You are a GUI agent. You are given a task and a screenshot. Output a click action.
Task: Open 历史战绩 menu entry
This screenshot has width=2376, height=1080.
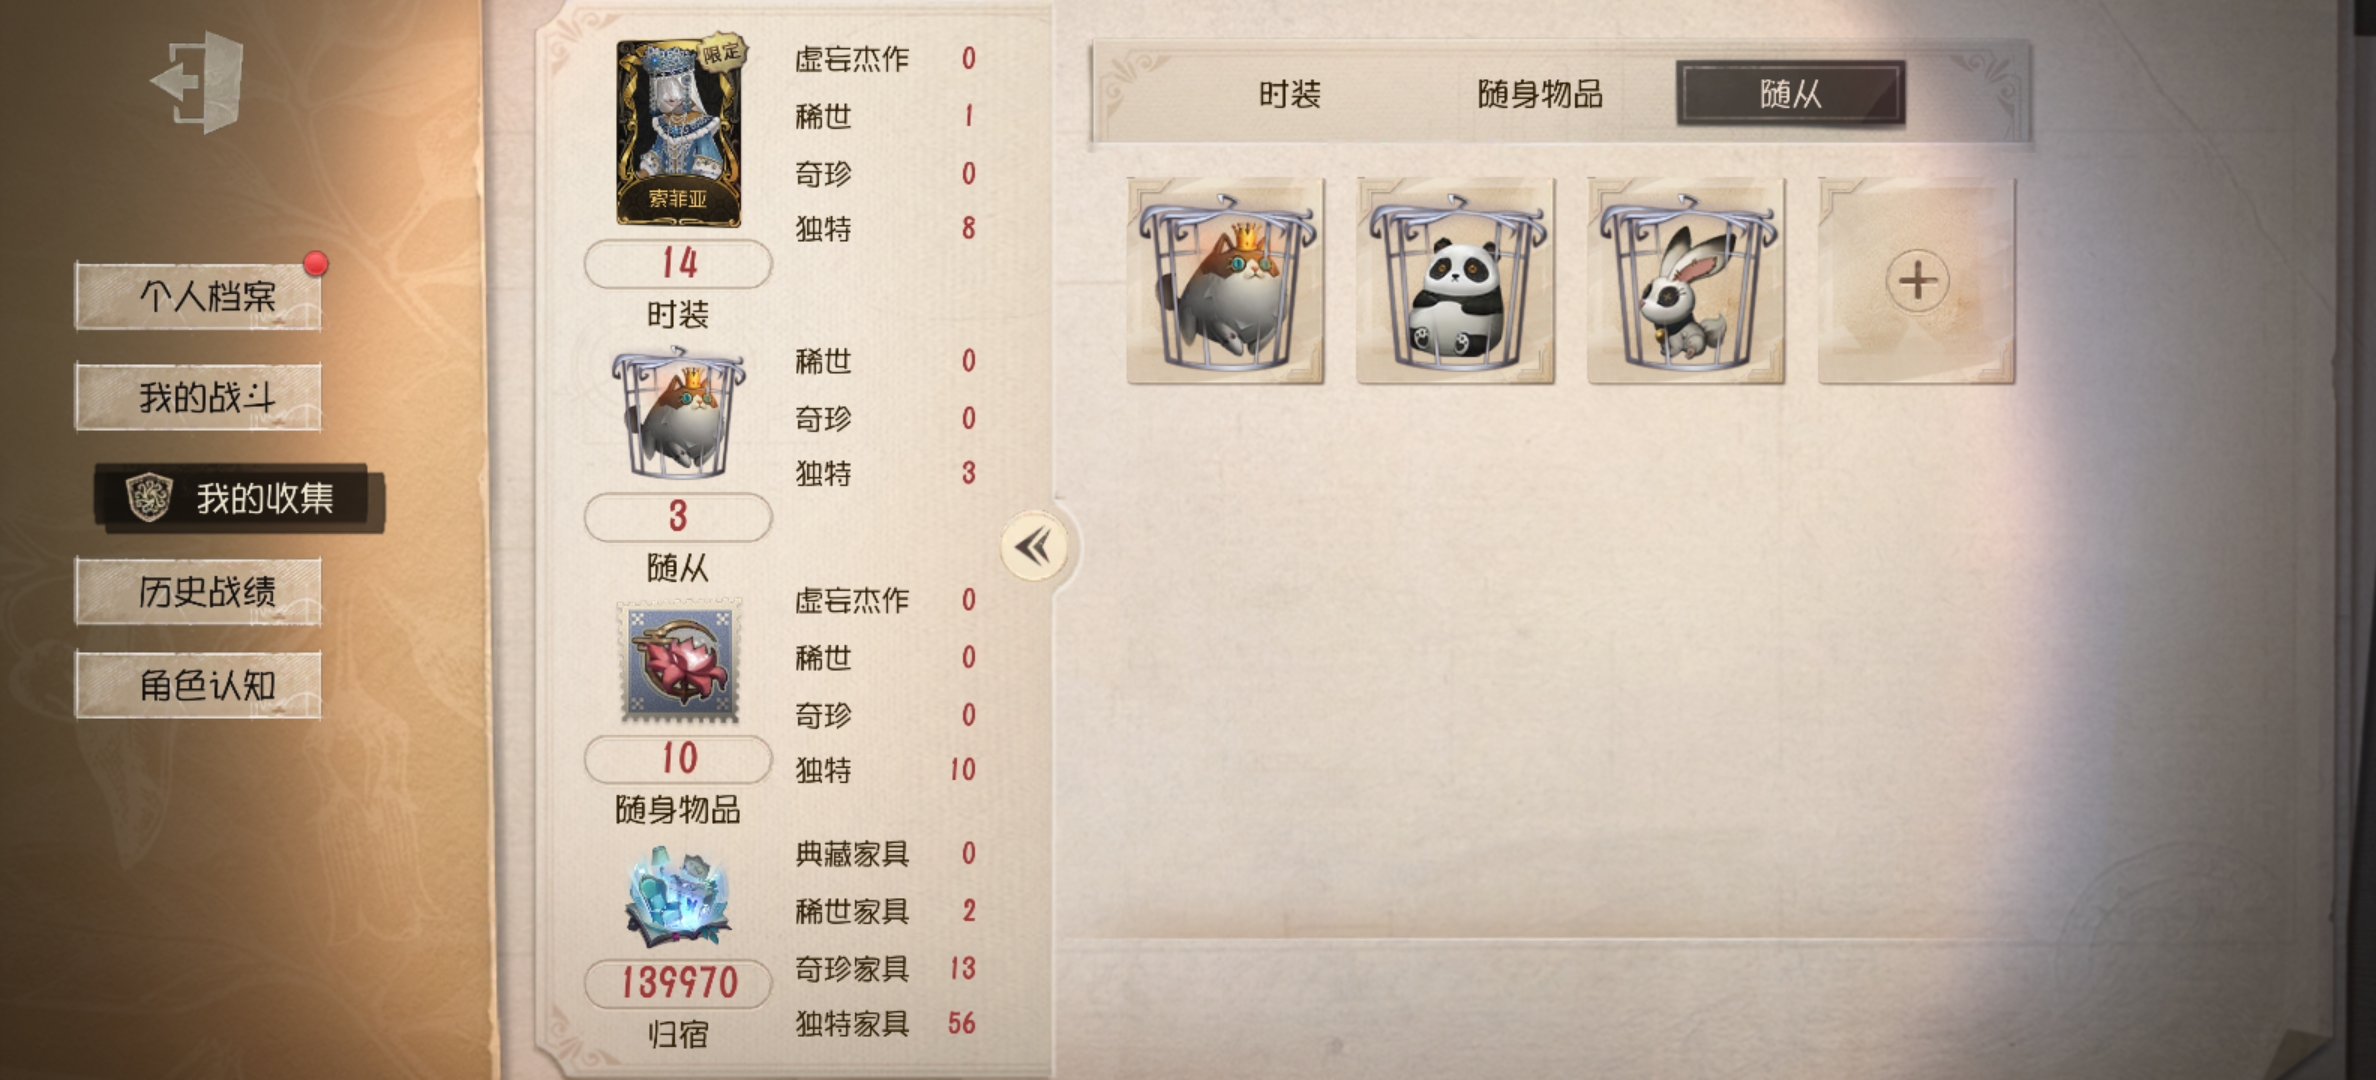point(198,592)
